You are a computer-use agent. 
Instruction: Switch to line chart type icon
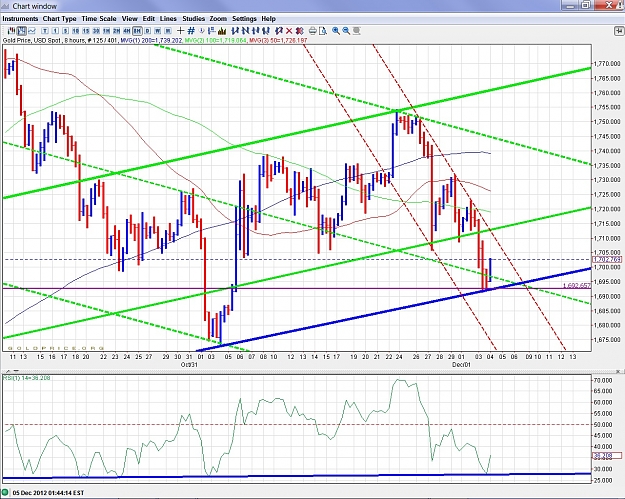coord(32,31)
